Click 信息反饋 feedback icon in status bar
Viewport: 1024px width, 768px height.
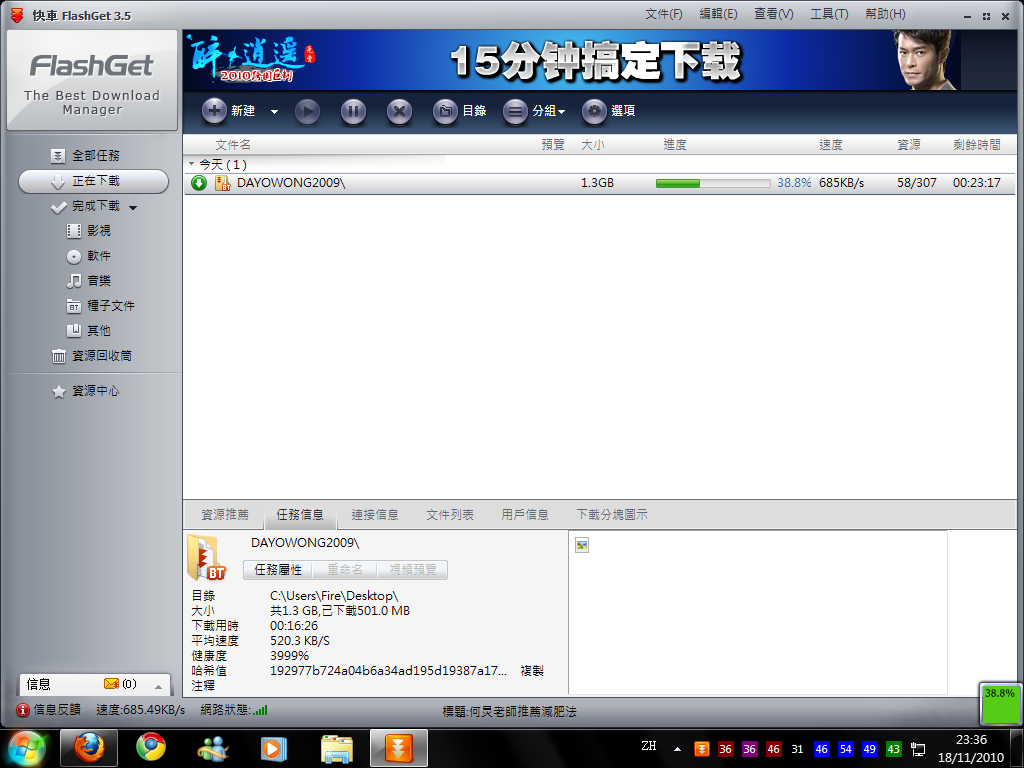point(23,710)
